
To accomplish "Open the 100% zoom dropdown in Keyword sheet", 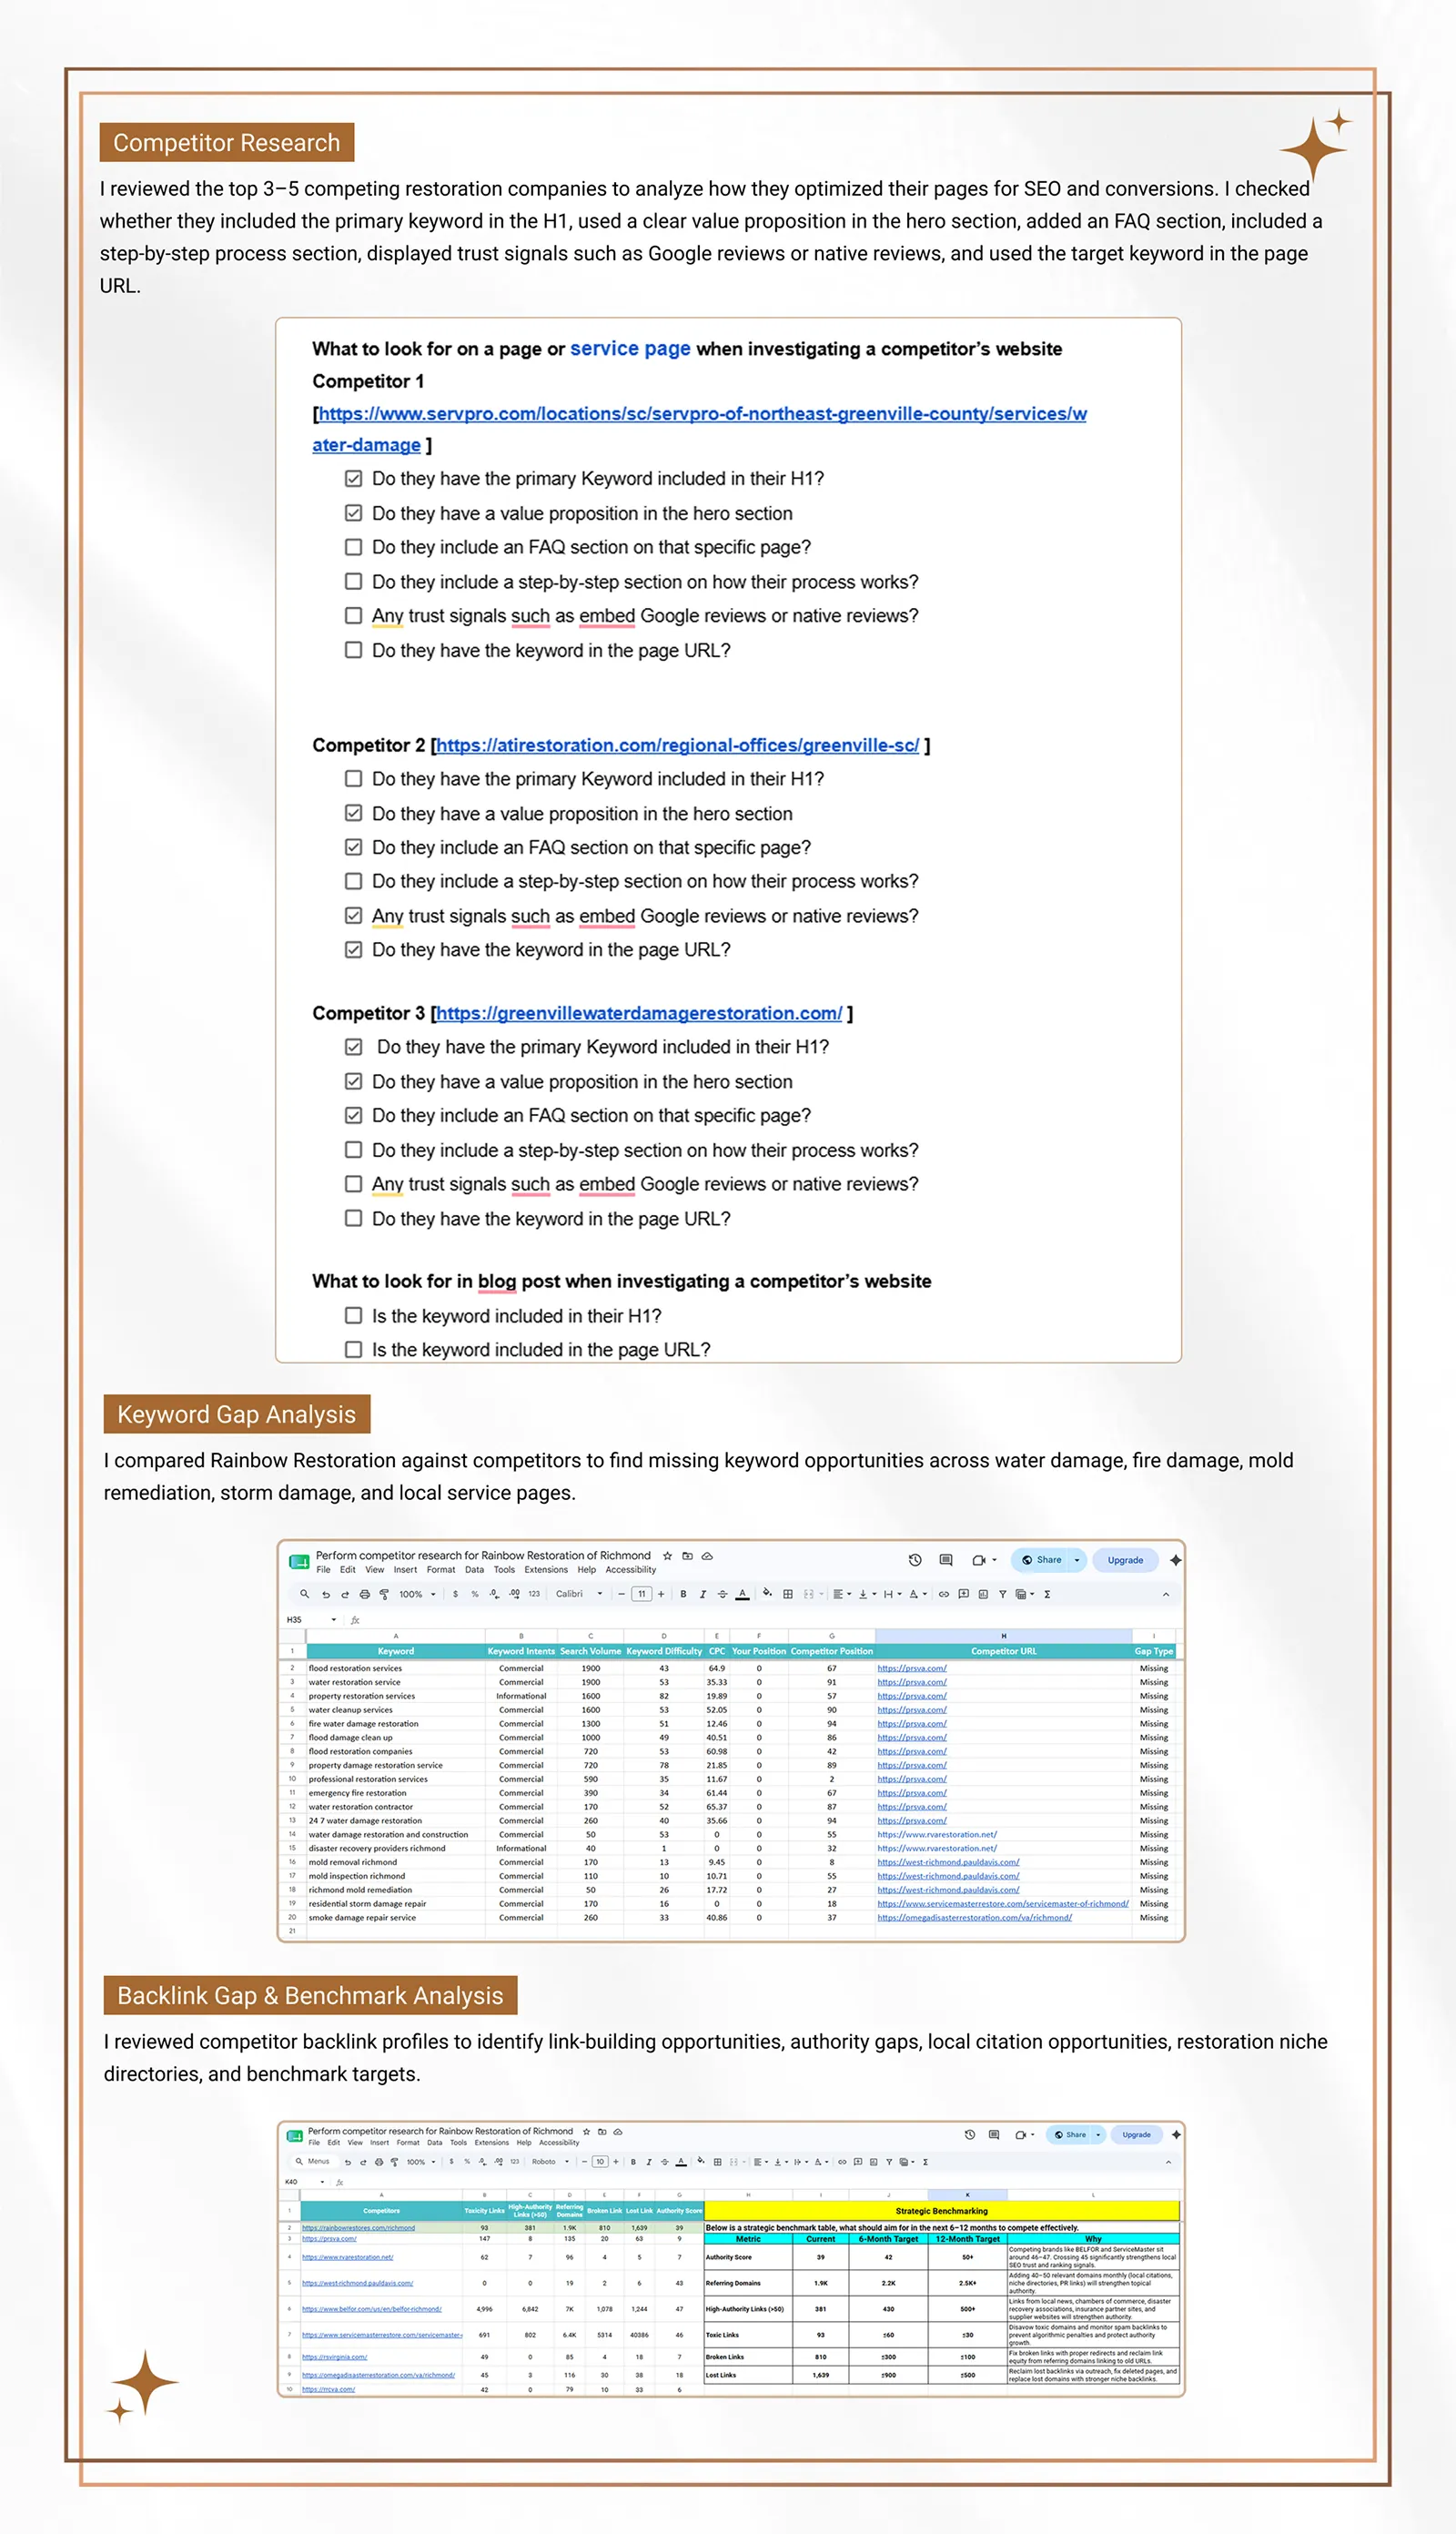I will point(417,1594).
